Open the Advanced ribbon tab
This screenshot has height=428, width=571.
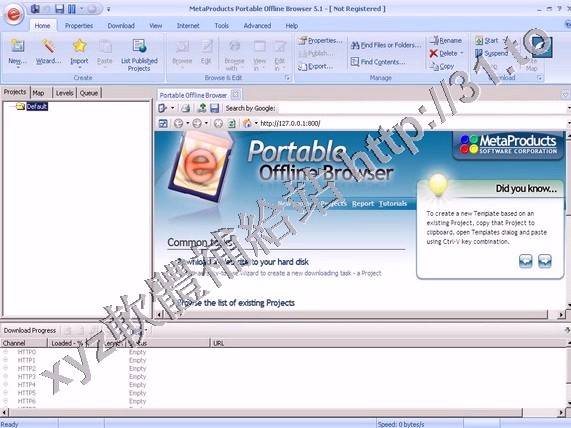click(x=257, y=26)
